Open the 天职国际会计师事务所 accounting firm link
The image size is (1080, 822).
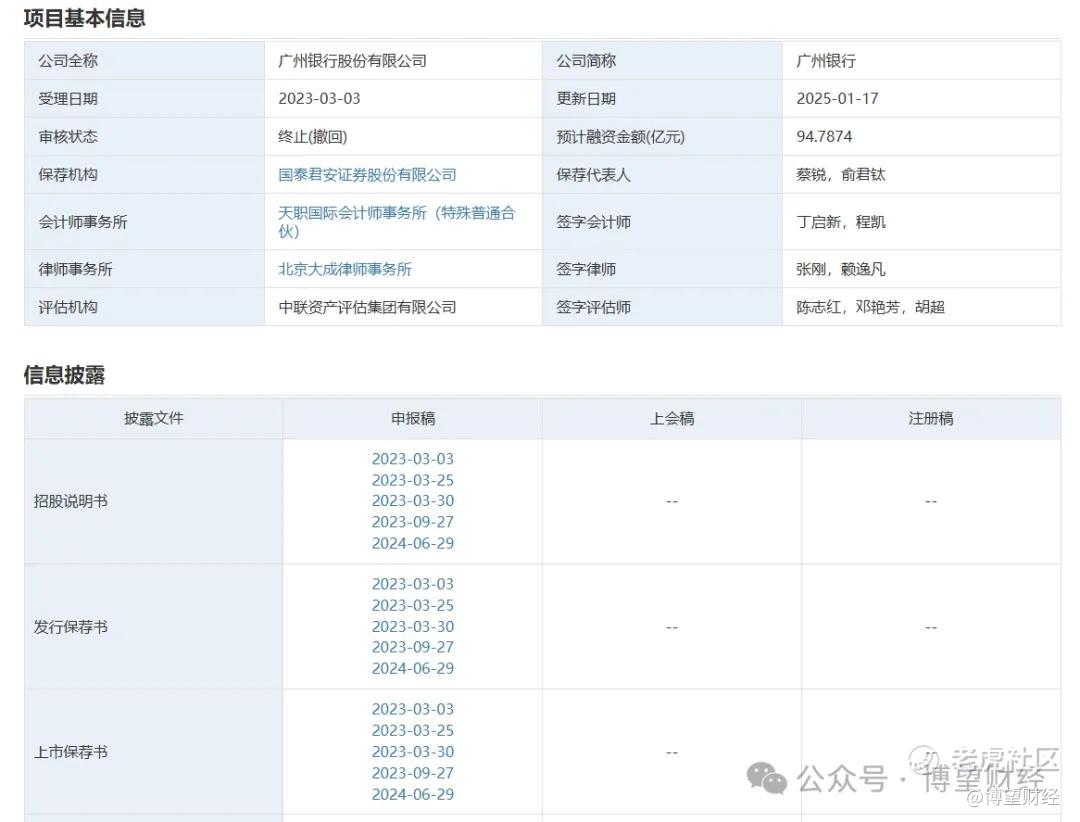397,222
